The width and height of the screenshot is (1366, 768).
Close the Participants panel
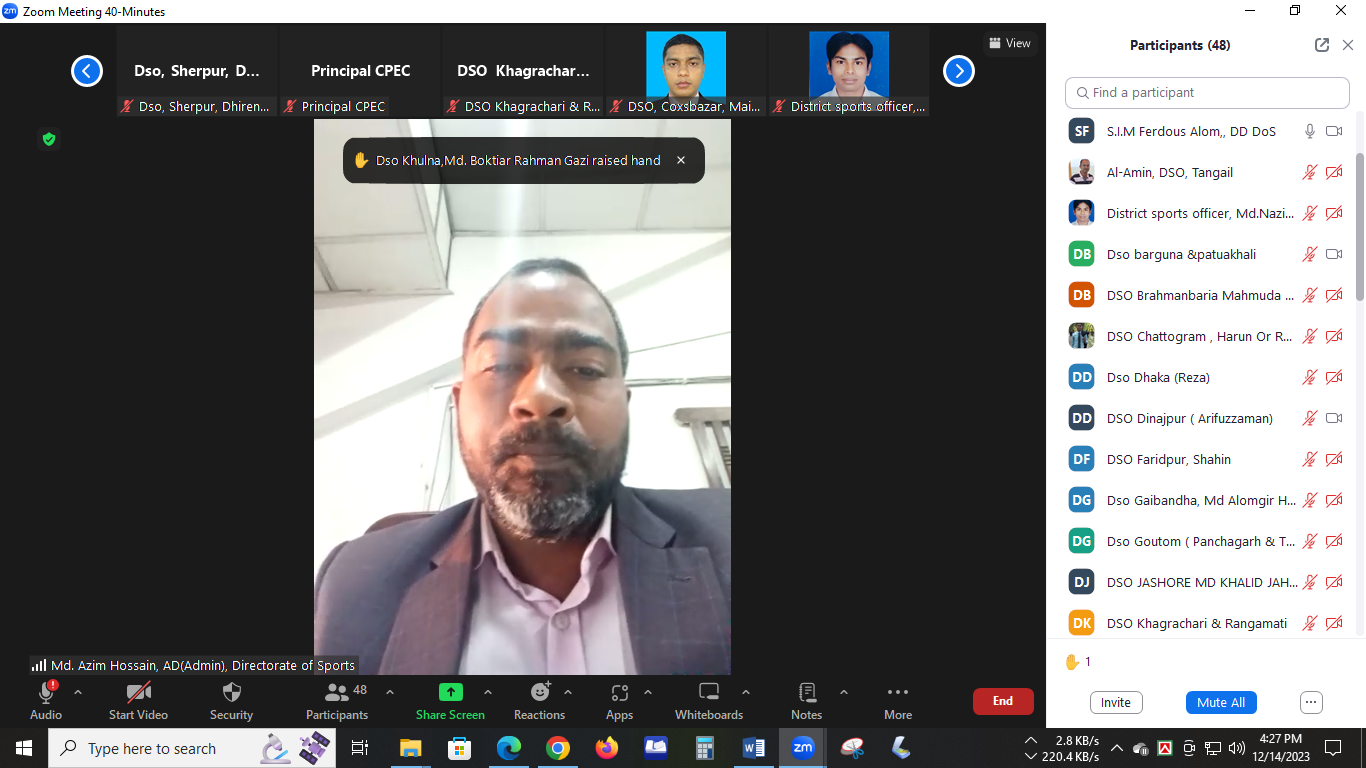[x=1348, y=45]
